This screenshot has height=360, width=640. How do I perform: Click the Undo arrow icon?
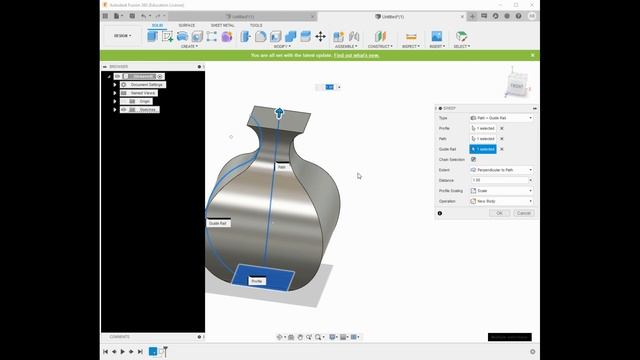tap(144, 16)
